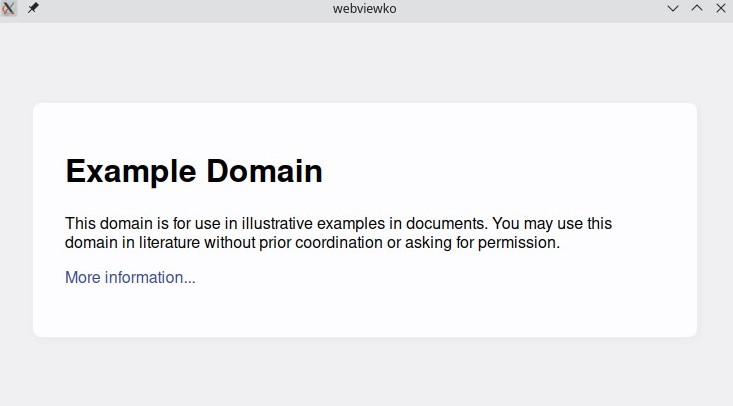Minimize window using the down chevron
Viewport: 733px width, 406px height.
click(x=673, y=8)
